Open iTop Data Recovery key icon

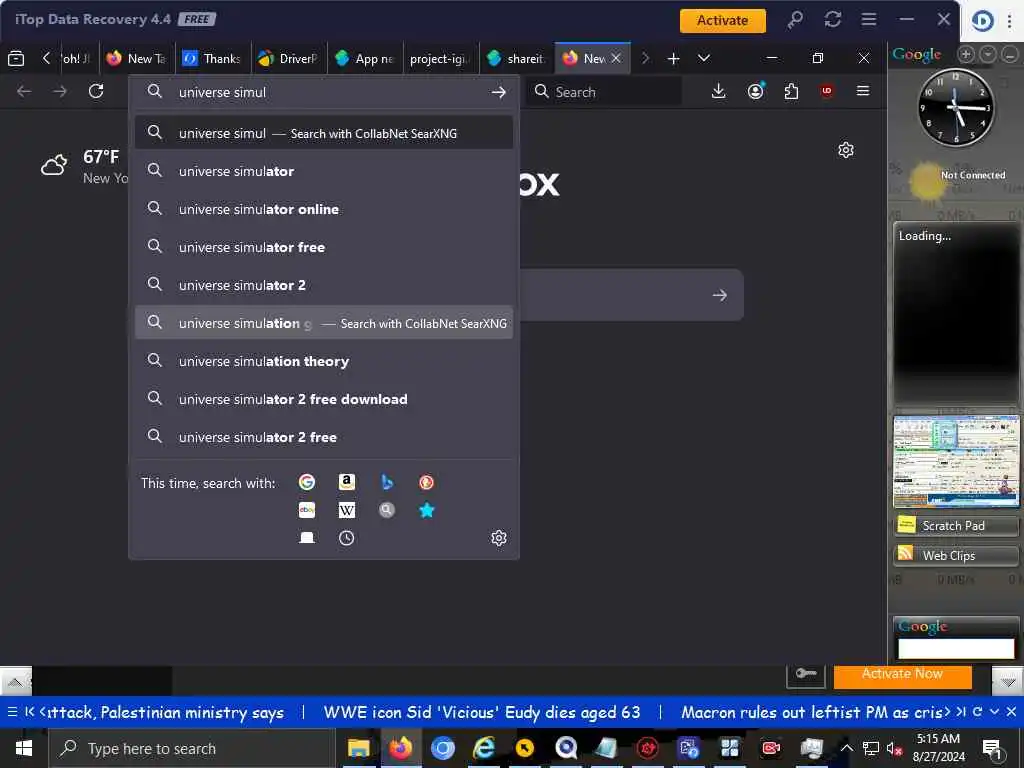click(x=795, y=20)
